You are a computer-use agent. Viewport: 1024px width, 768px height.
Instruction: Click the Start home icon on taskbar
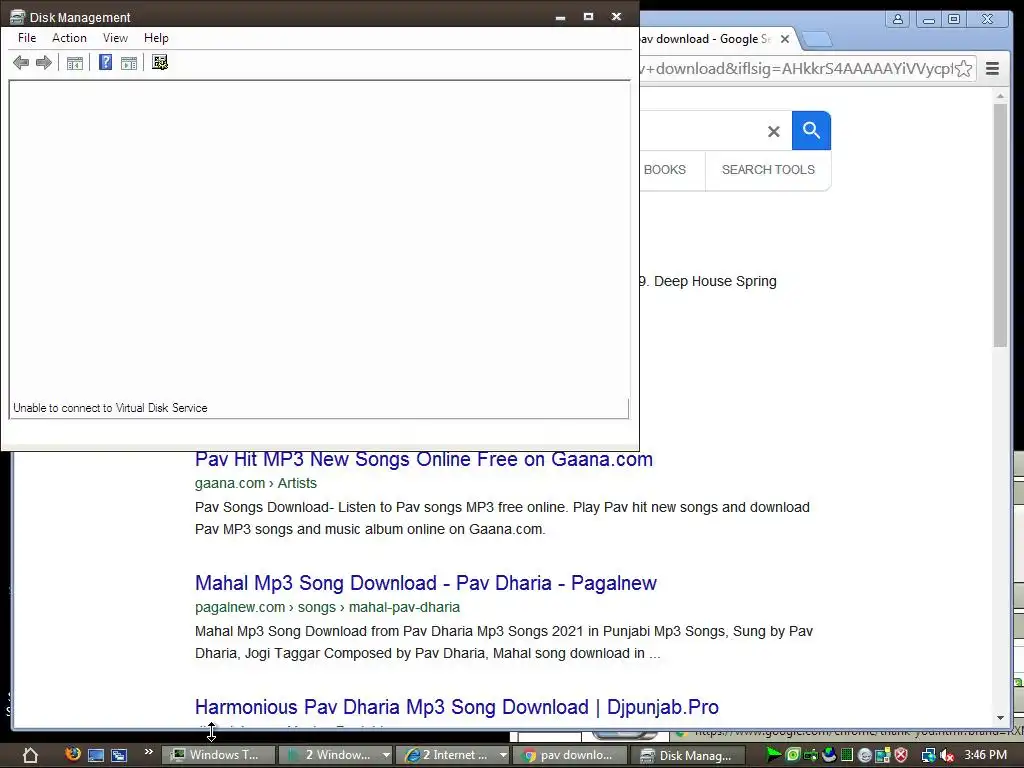coord(31,756)
